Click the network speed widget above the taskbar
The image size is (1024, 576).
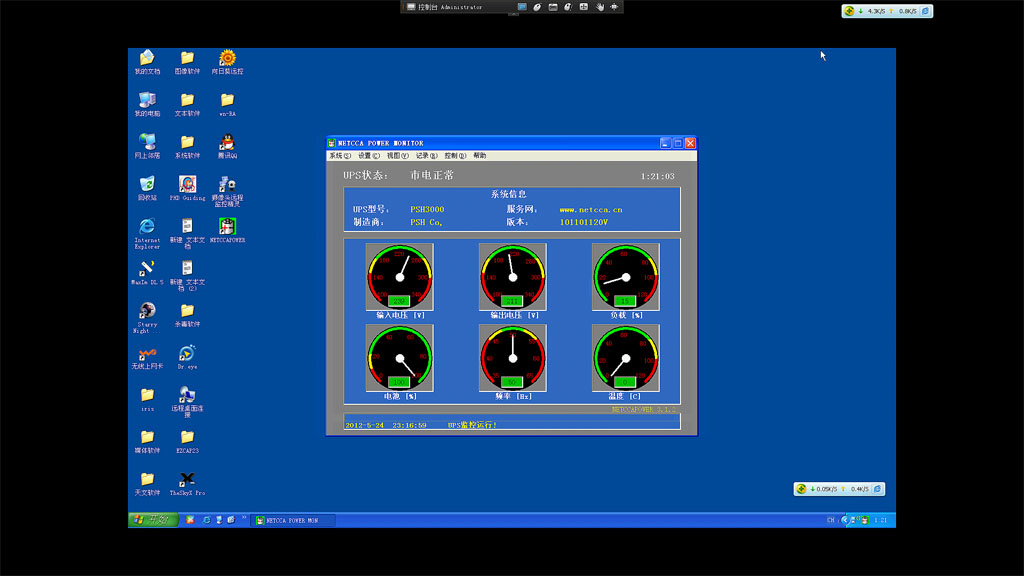coord(840,489)
